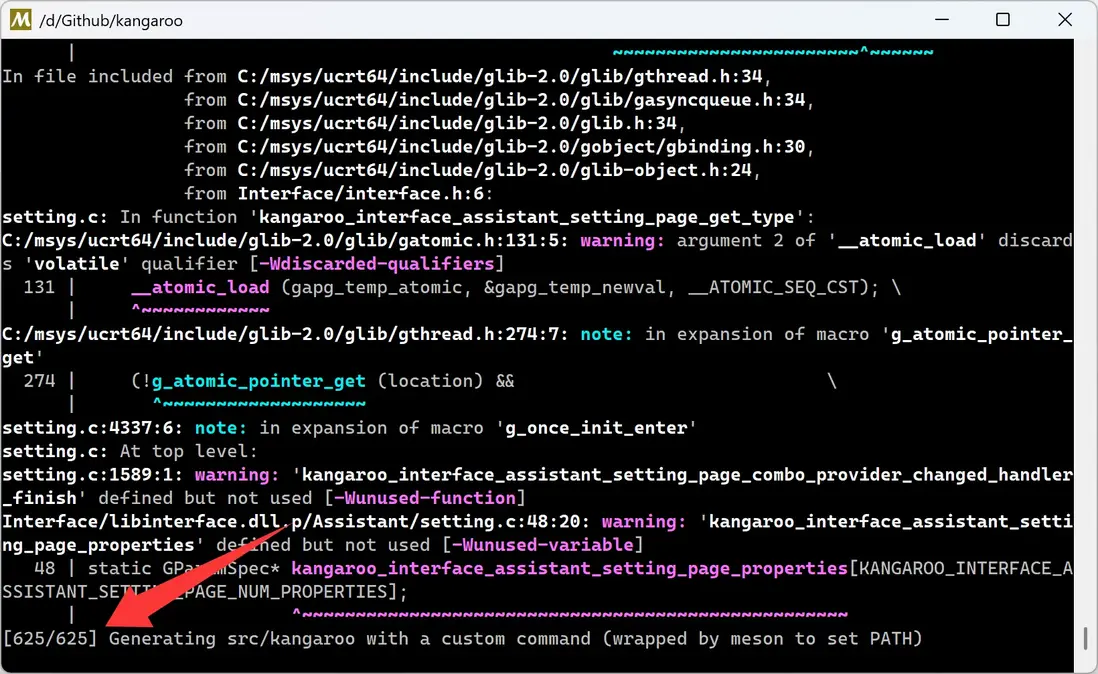1098x674 pixels.
Task: Click '__ATOMIC_SEQ_CST' in the code line
Action: 773,288
